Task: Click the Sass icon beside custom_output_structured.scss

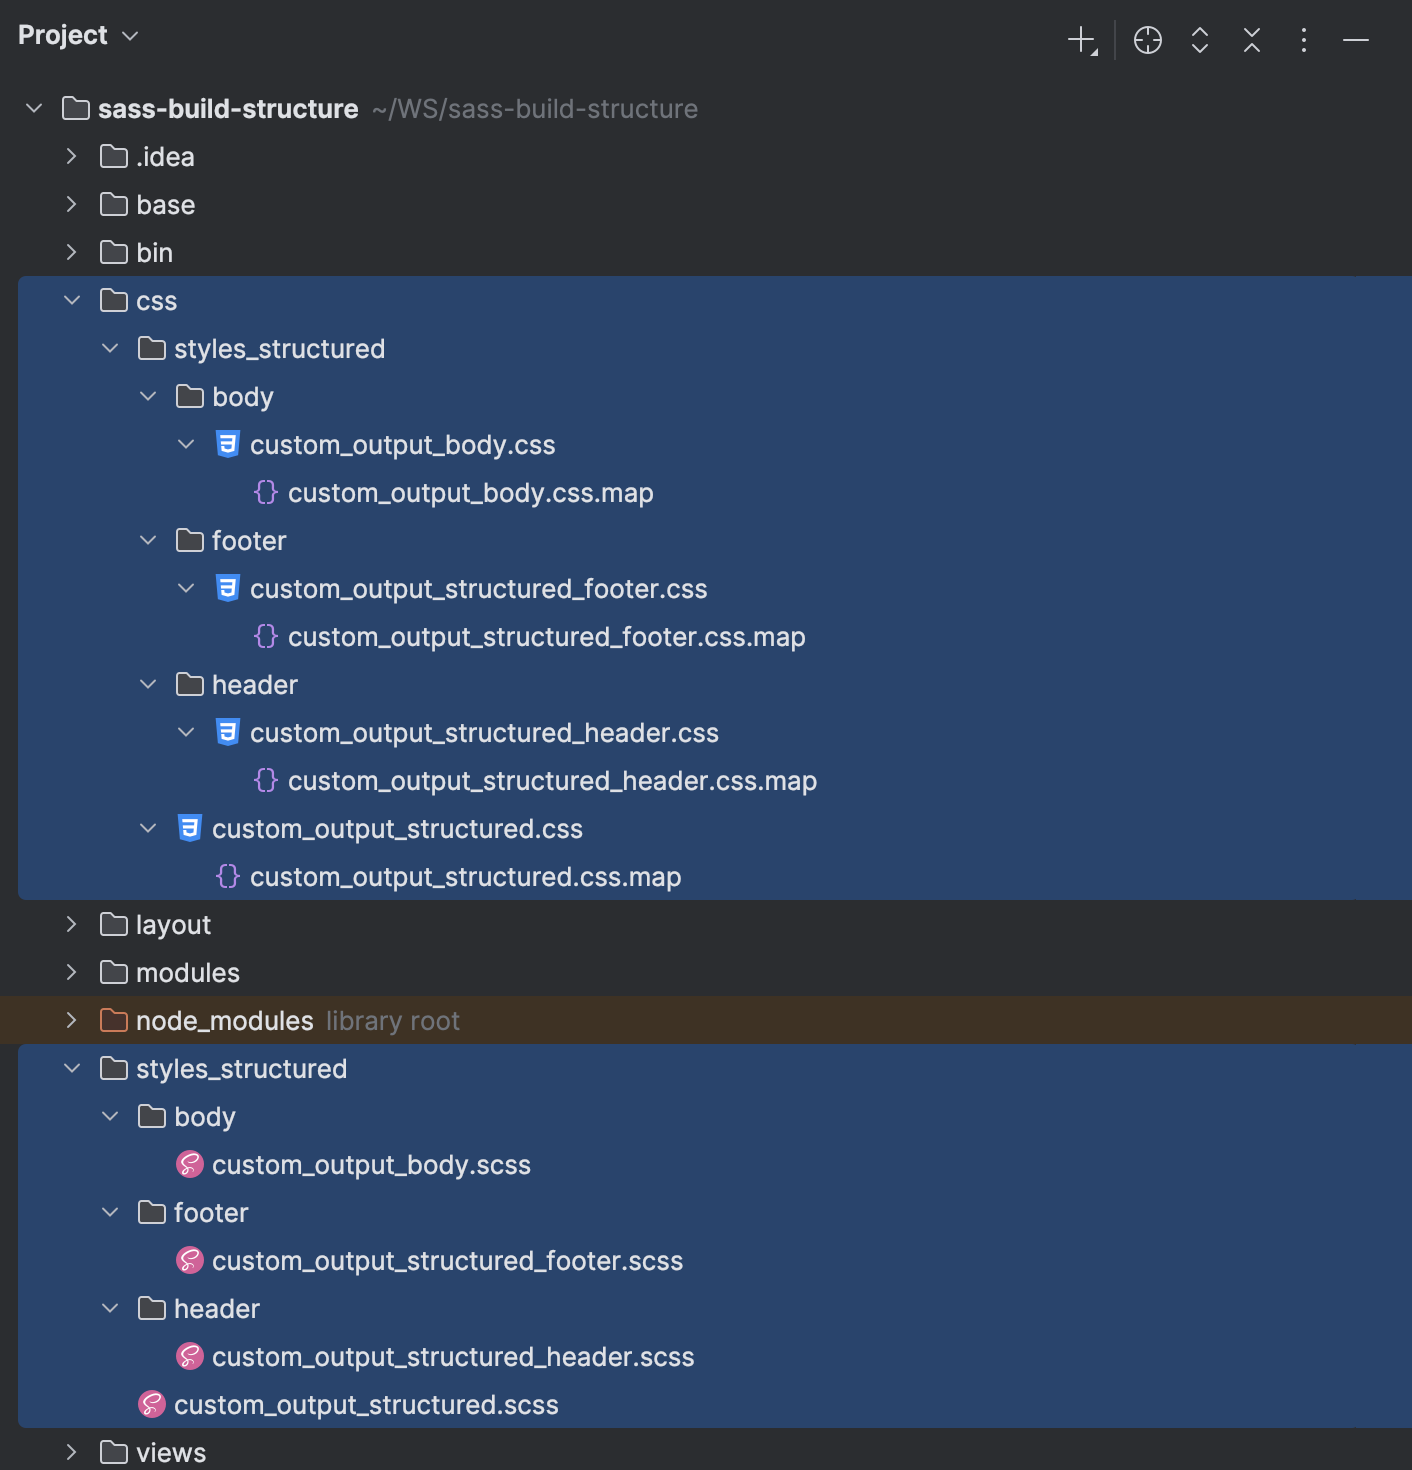Action: click(151, 1404)
